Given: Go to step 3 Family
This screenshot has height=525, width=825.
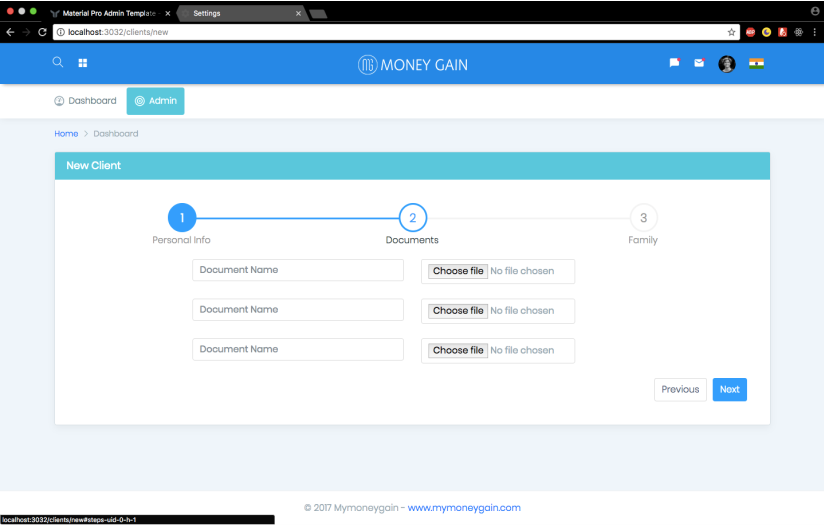Looking at the screenshot, I should (x=643, y=218).
